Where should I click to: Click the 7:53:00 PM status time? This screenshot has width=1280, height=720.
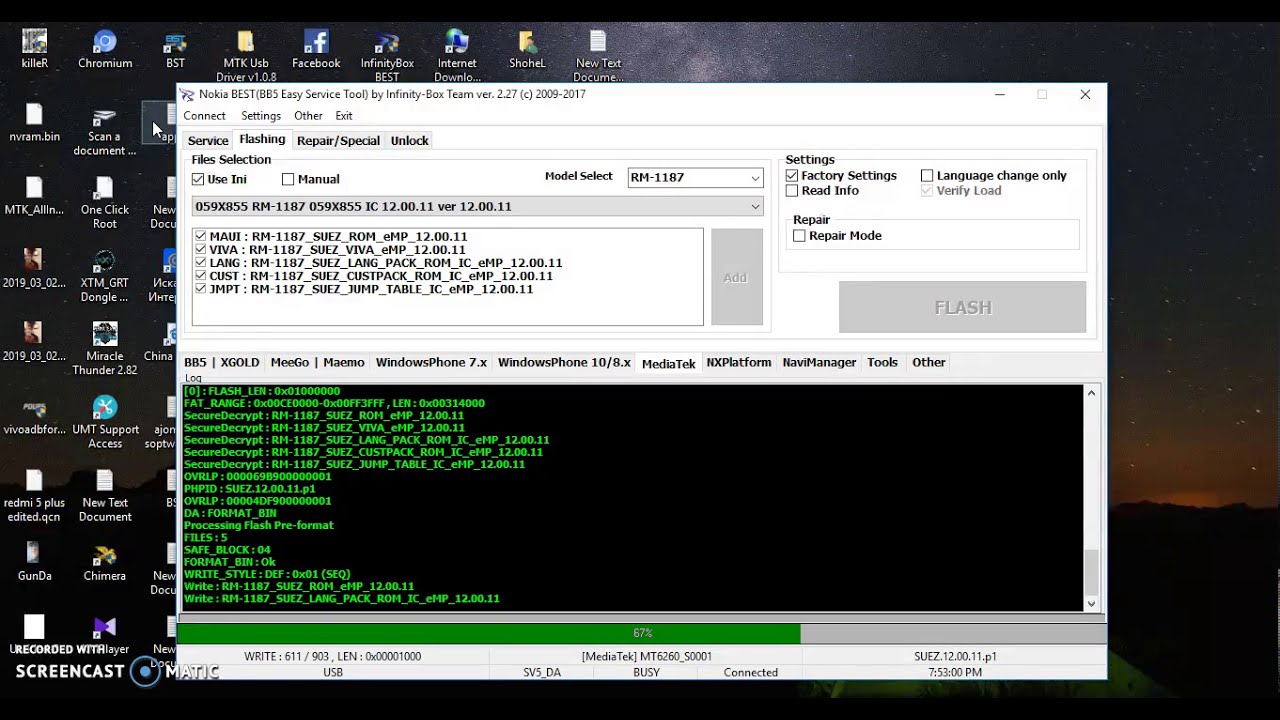coord(955,672)
